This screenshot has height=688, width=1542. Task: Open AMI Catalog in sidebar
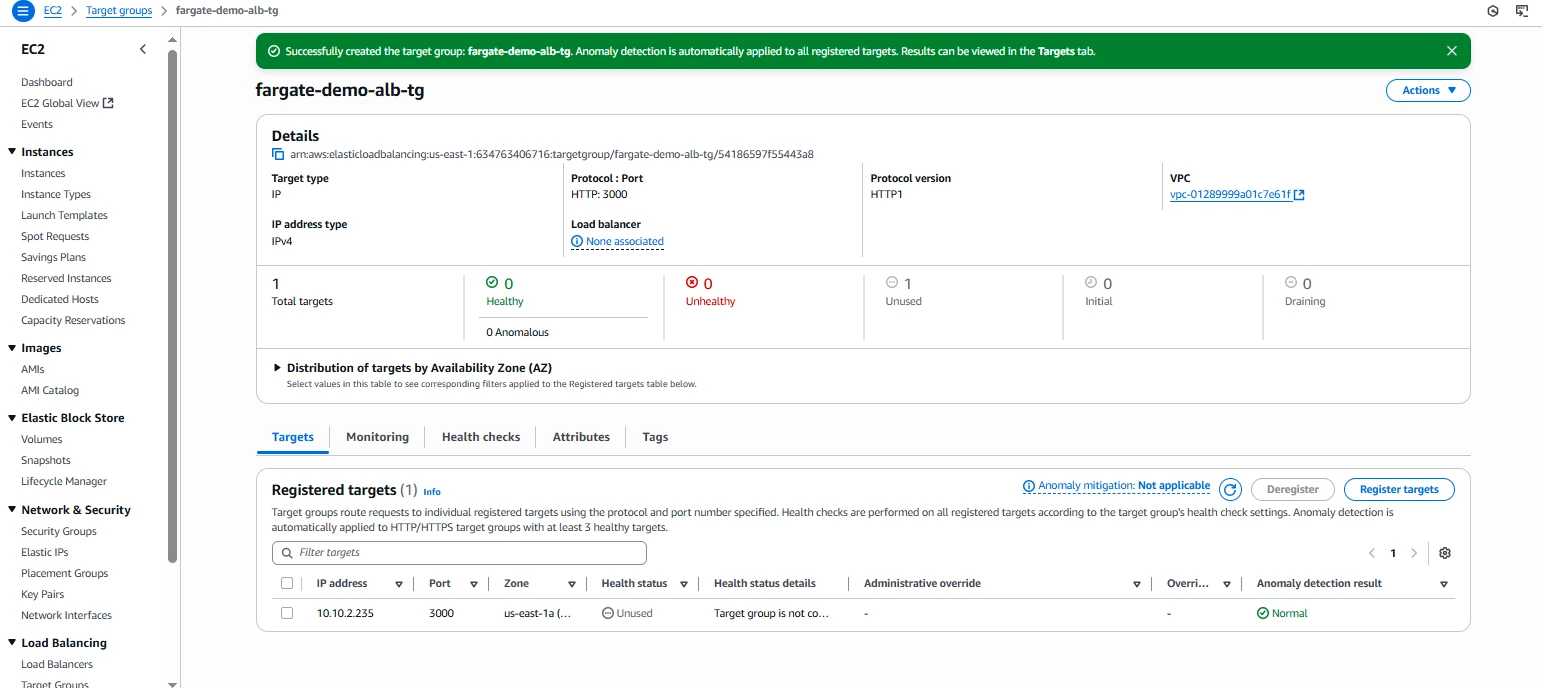[50, 390]
